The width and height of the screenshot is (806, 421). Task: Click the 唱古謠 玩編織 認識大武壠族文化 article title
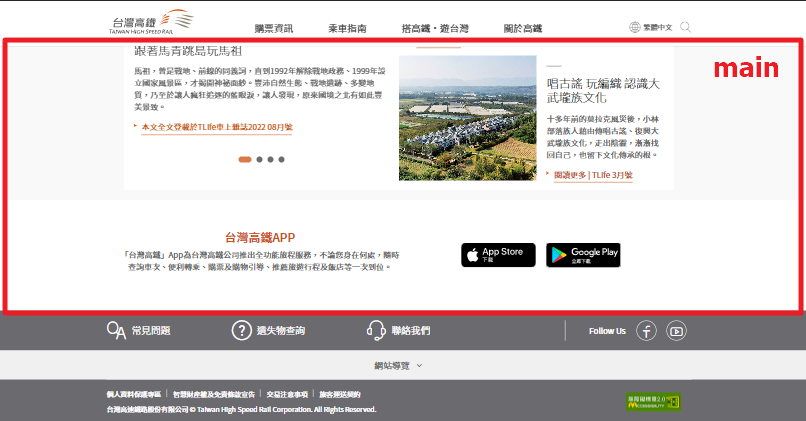603,91
